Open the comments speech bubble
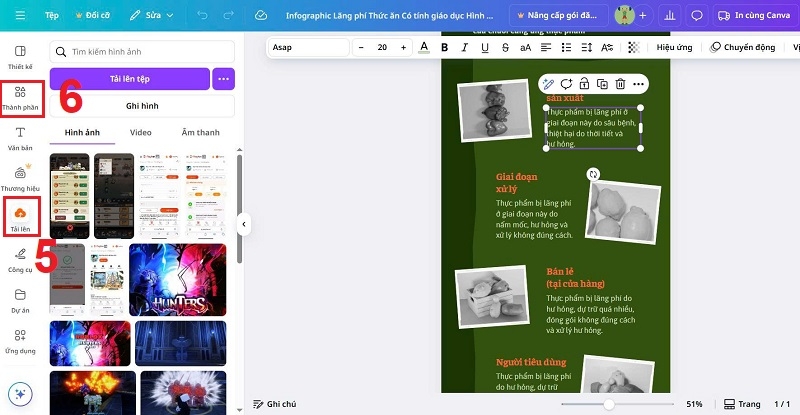 point(697,15)
